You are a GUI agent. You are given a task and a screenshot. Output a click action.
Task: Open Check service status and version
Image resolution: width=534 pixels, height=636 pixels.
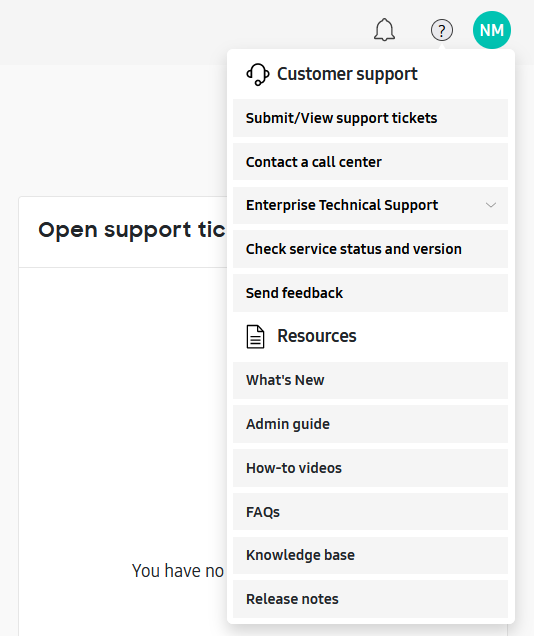pyautogui.click(x=370, y=249)
